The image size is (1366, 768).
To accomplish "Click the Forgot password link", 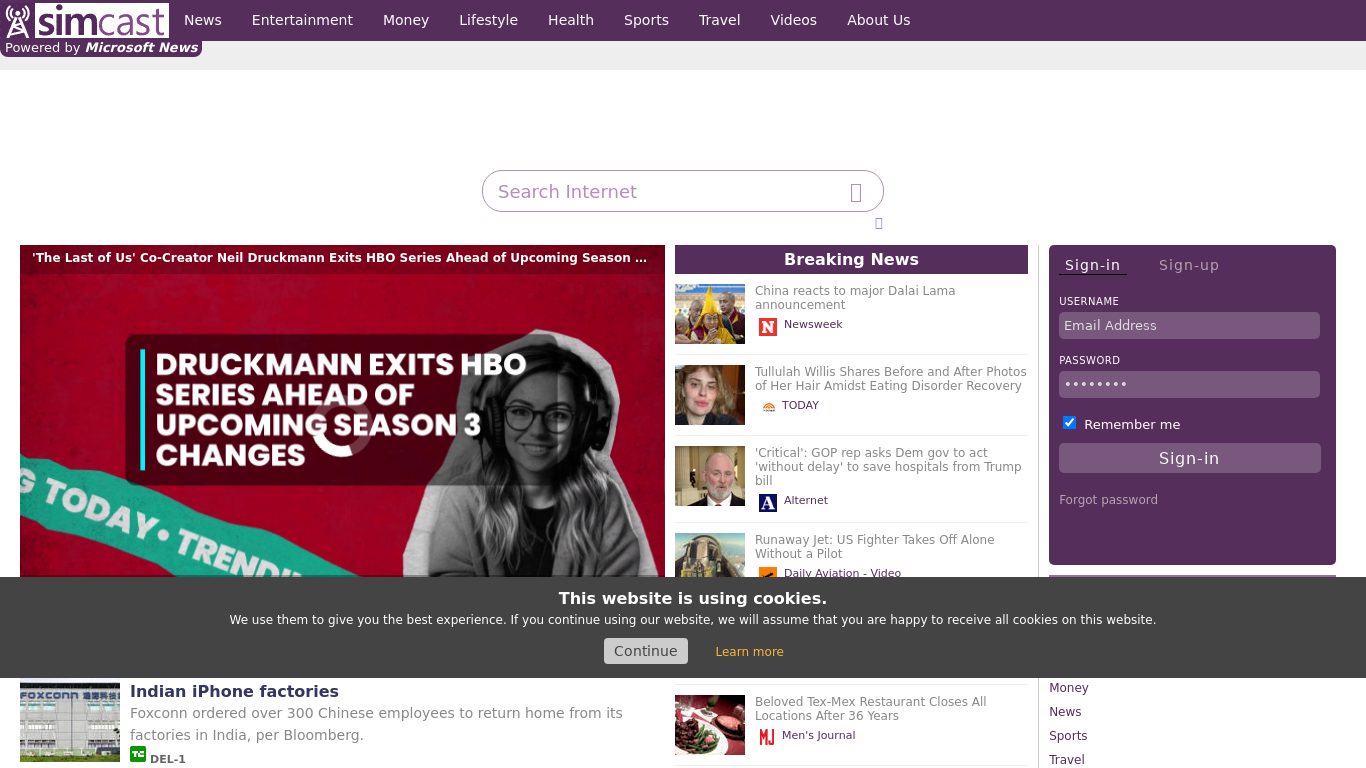I will tap(1108, 500).
